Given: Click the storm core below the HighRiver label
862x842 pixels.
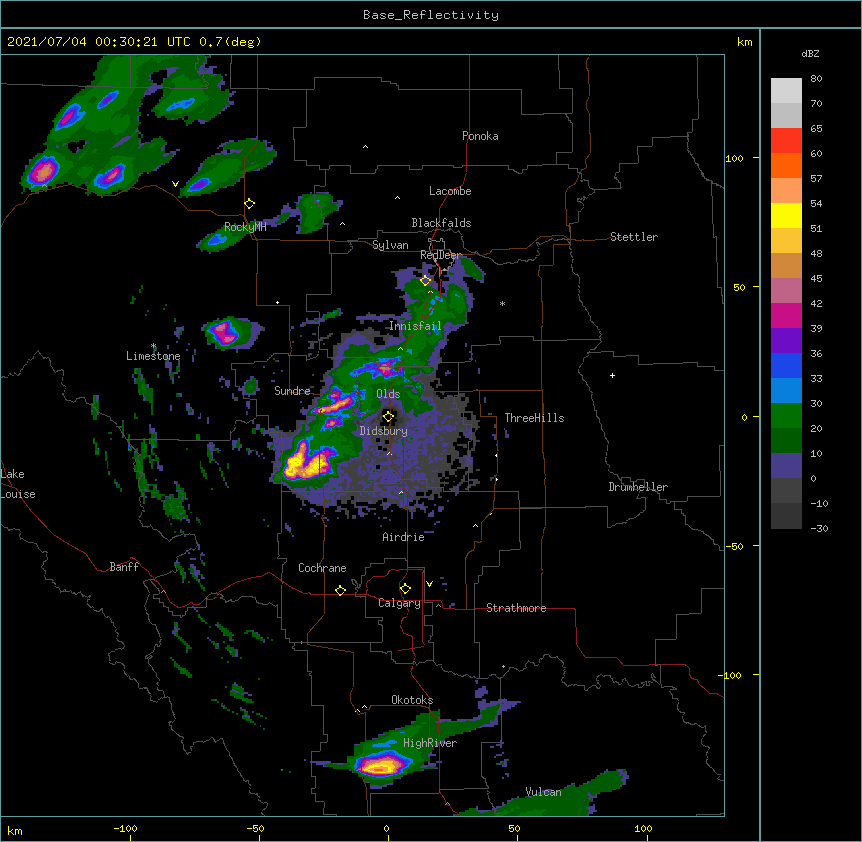Looking at the screenshot, I should click(380, 765).
